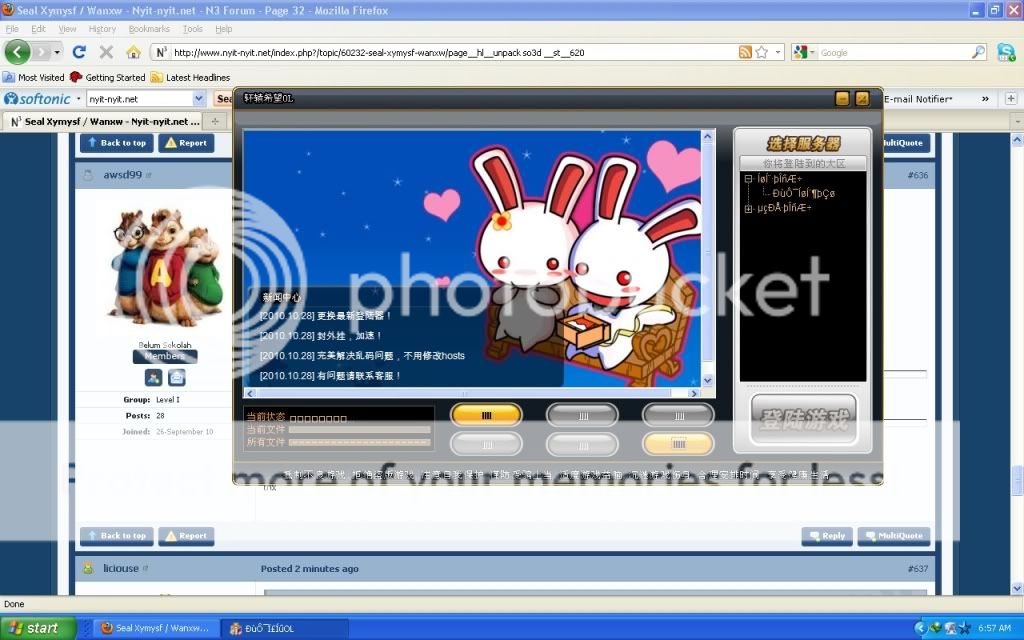Viewport: 1024px width, 640px height.
Task: Click the news item mentioning hosts
Action: (362, 356)
